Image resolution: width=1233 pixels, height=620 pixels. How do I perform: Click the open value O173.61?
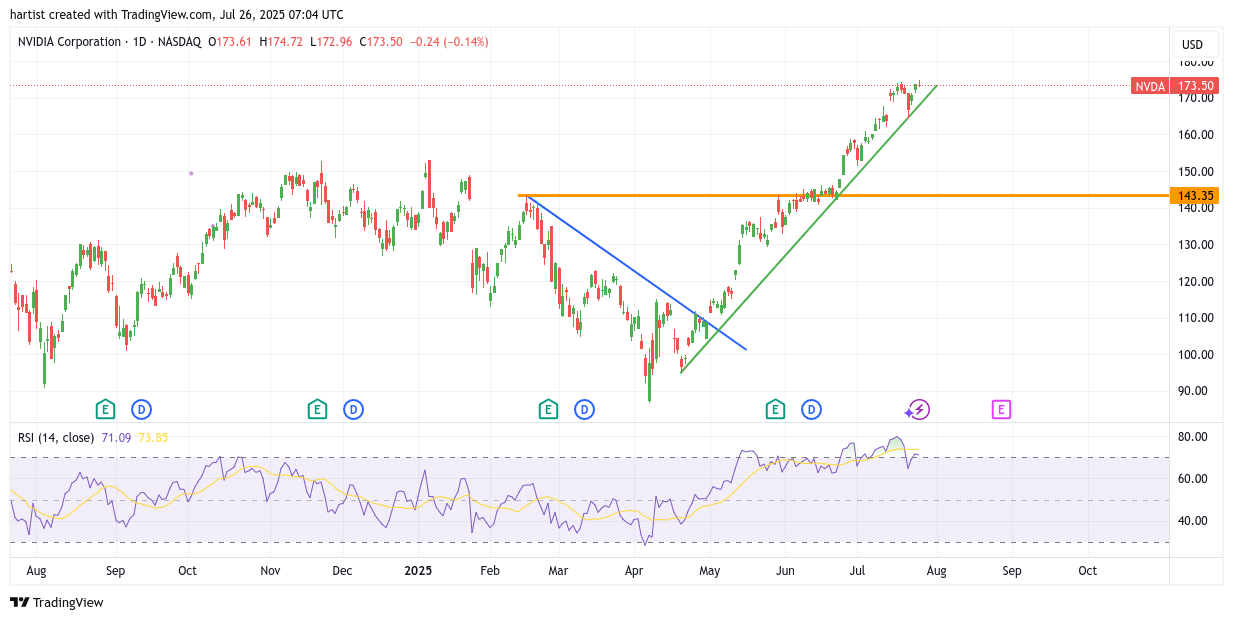(x=231, y=42)
